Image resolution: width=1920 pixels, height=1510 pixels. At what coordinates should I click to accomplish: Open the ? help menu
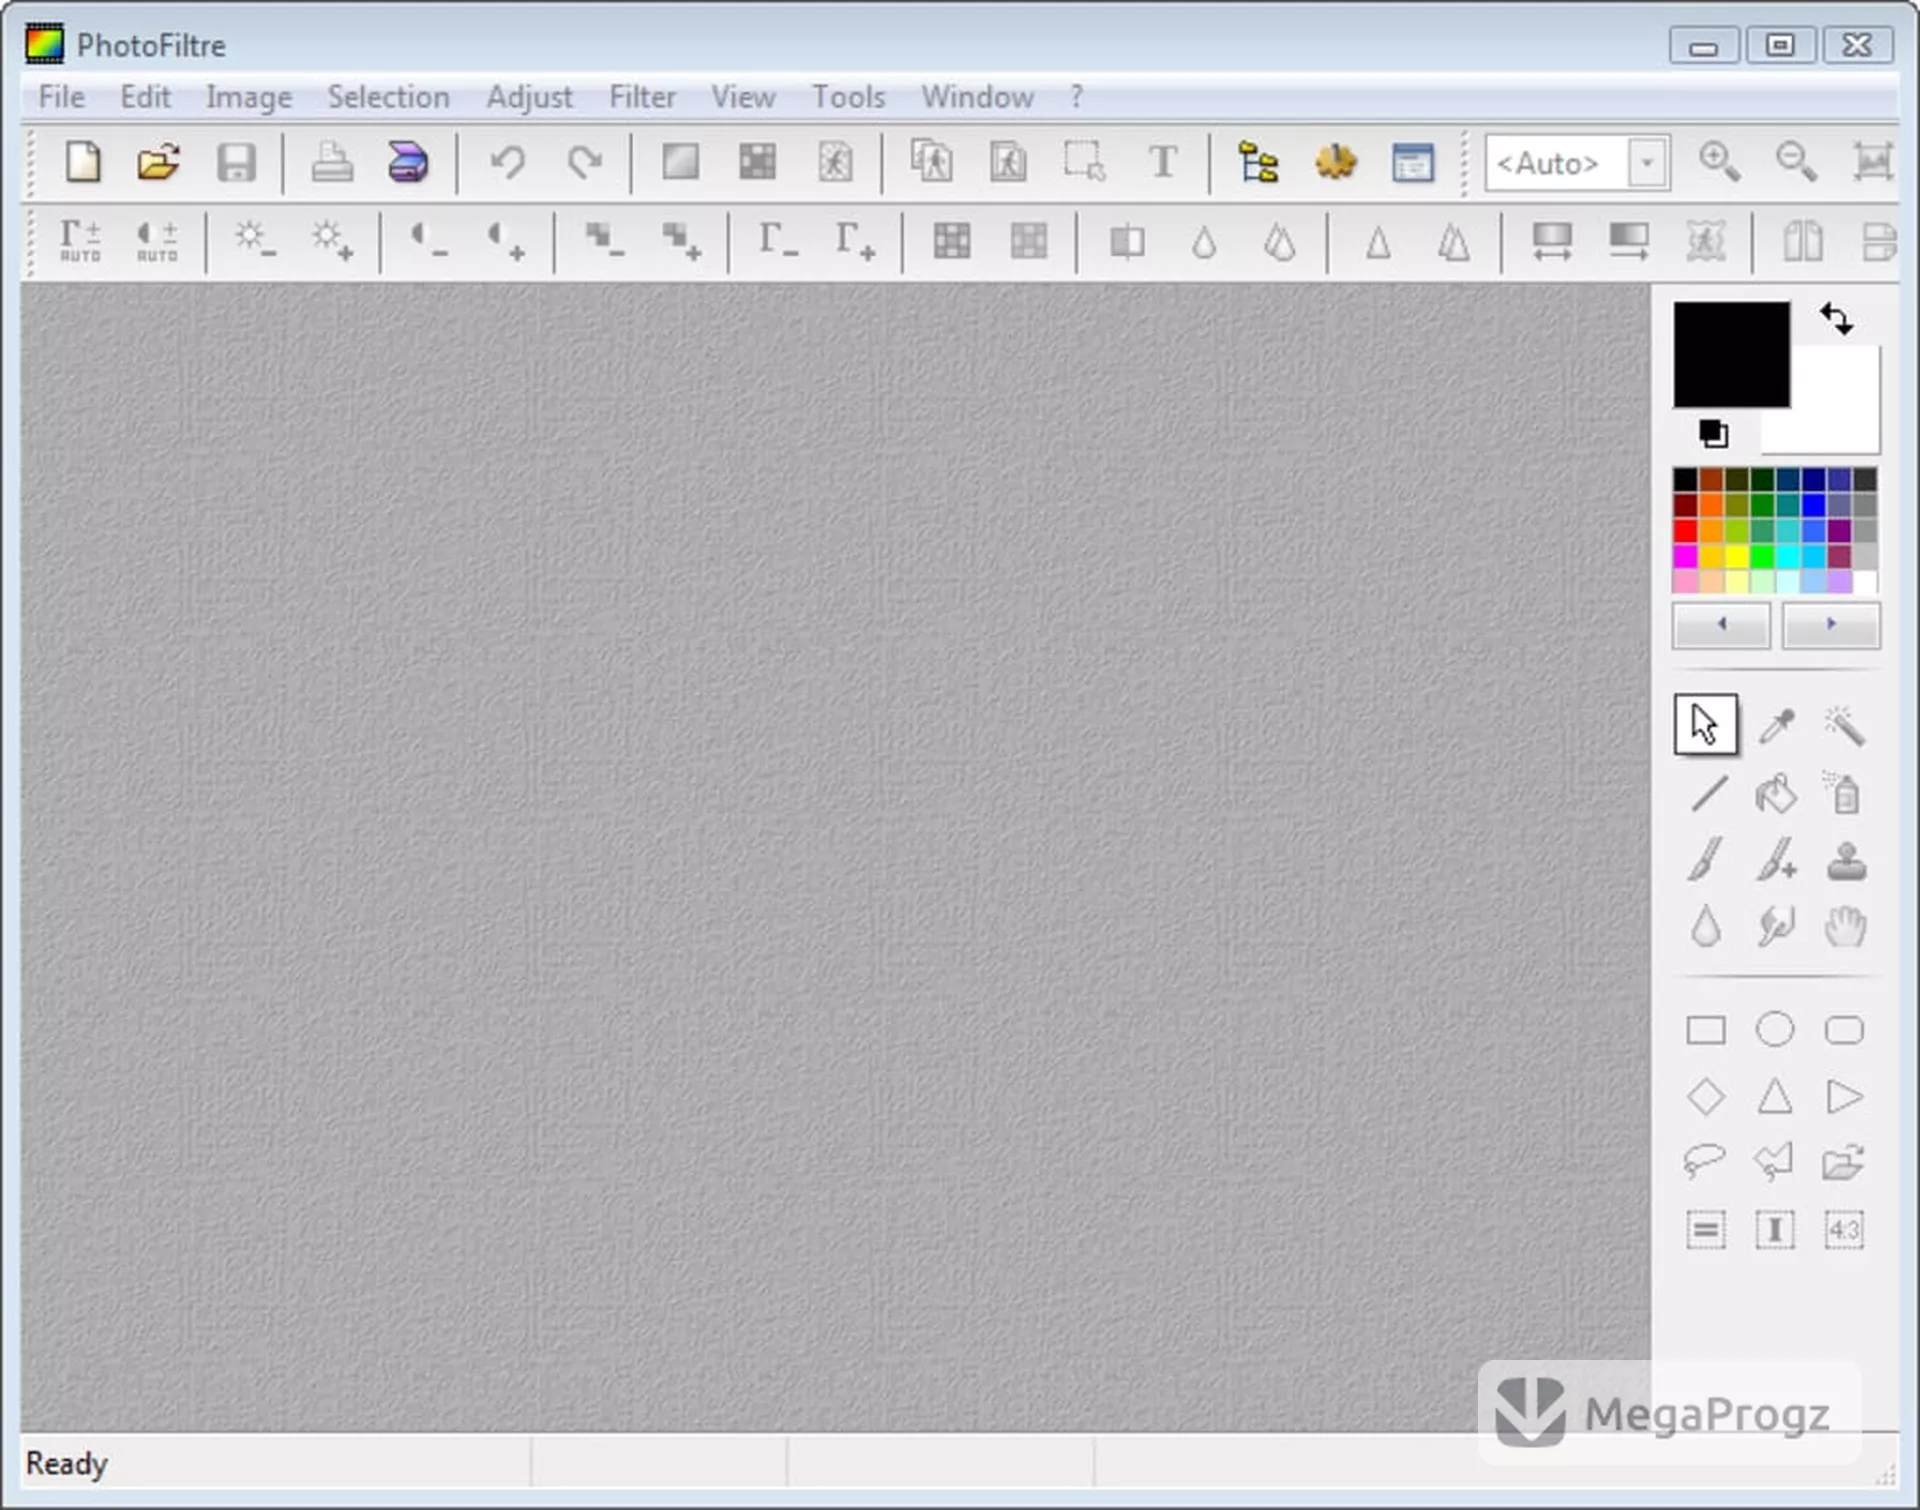coord(1076,97)
